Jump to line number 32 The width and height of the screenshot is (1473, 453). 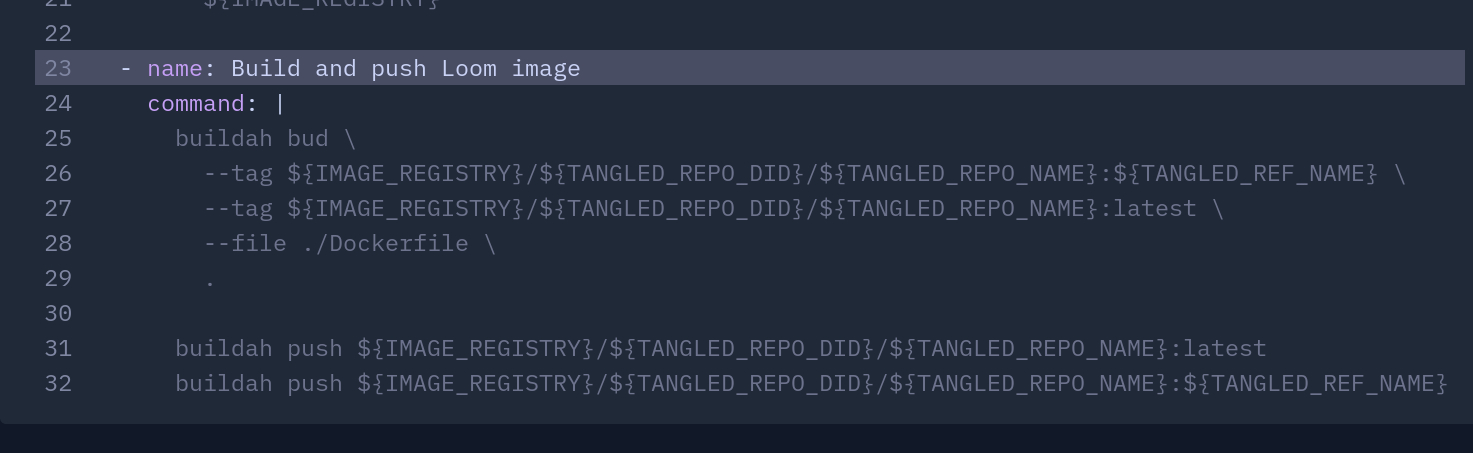58,383
